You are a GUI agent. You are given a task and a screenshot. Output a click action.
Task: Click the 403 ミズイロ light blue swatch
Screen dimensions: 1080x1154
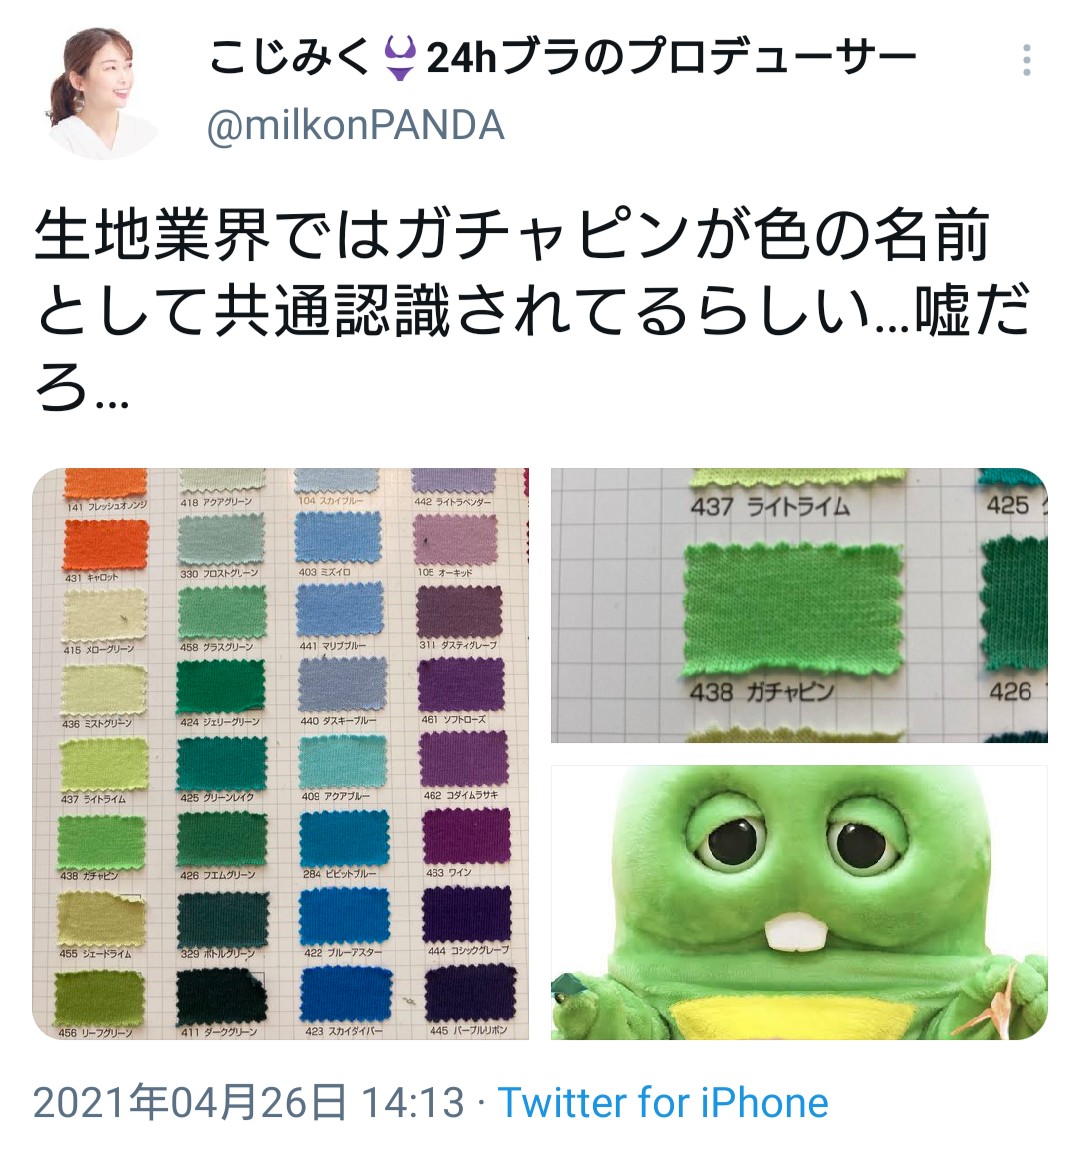[339, 538]
